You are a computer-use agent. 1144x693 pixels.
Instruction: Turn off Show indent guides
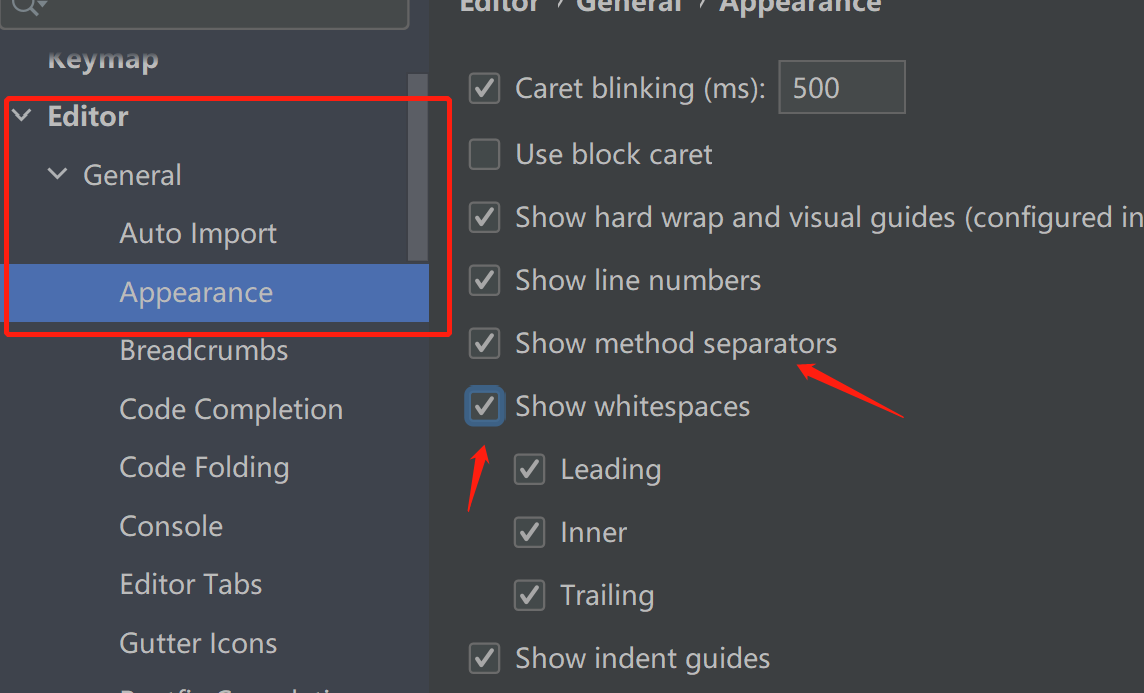point(485,658)
